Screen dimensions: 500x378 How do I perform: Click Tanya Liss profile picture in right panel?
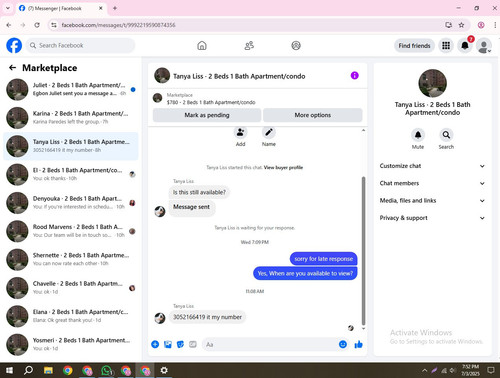(432, 83)
